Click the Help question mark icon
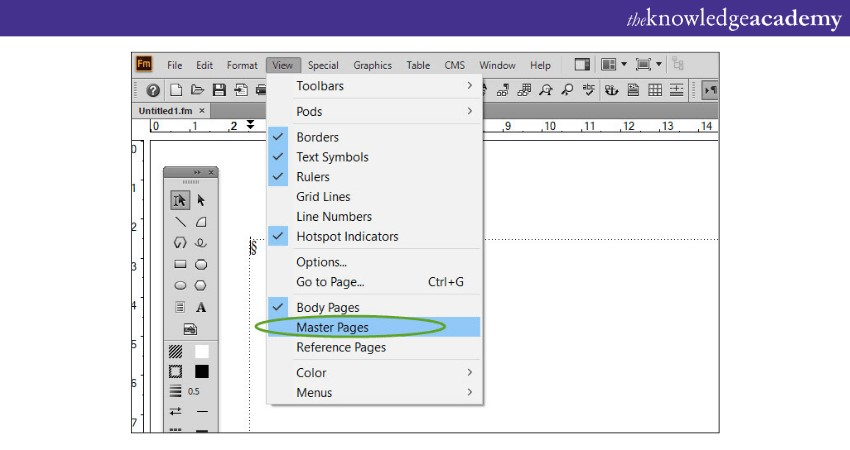This screenshot has height=450, width=850. [x=153, y=90]
